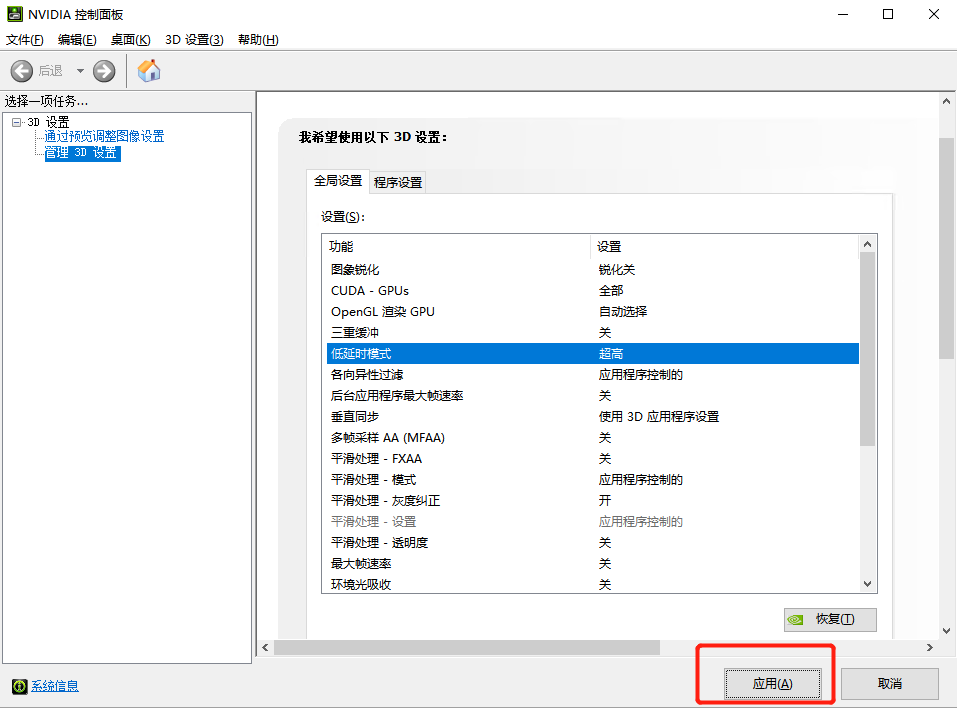This screenshot has width=957, height=709.
Task: Minimize the NVIDIA 控制面板 window
Action: point(843,14)
